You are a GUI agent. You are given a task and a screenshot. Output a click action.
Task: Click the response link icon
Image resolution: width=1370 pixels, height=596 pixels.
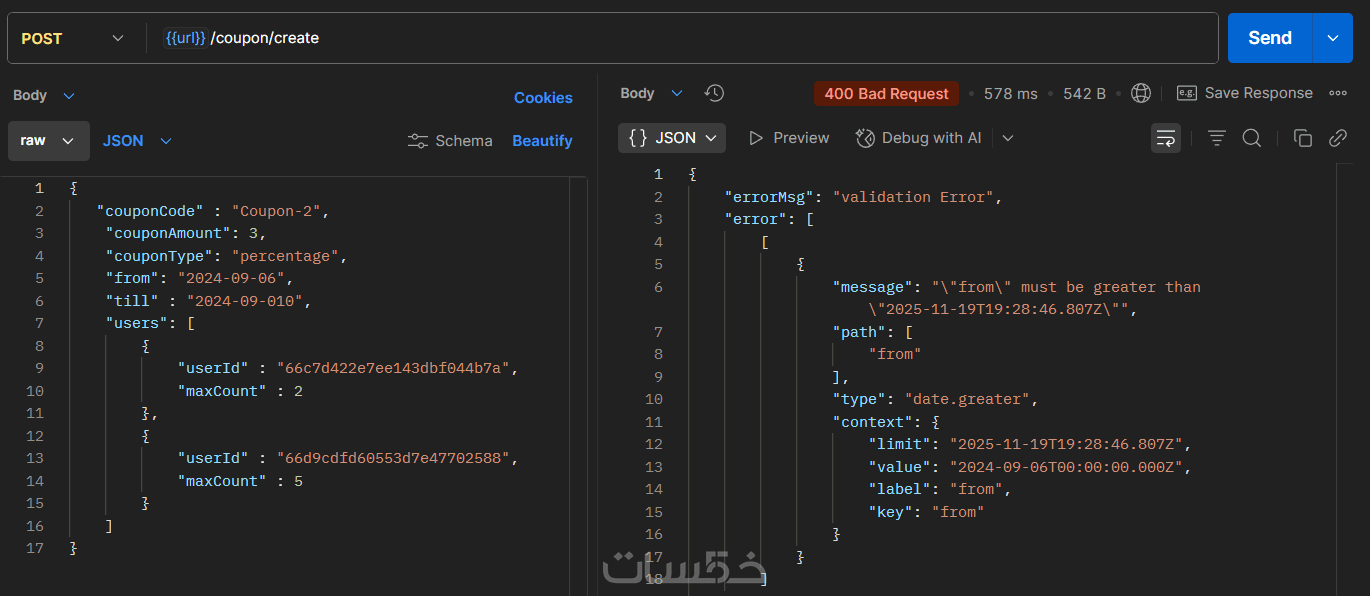[1338, 138]
